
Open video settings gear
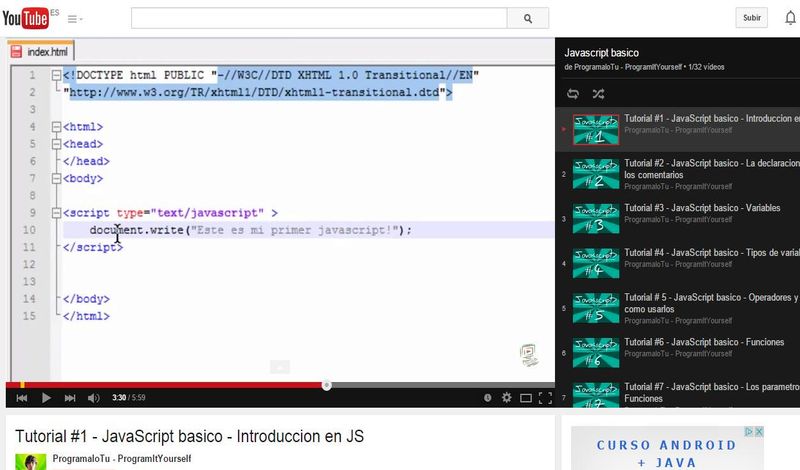point(506,397)
